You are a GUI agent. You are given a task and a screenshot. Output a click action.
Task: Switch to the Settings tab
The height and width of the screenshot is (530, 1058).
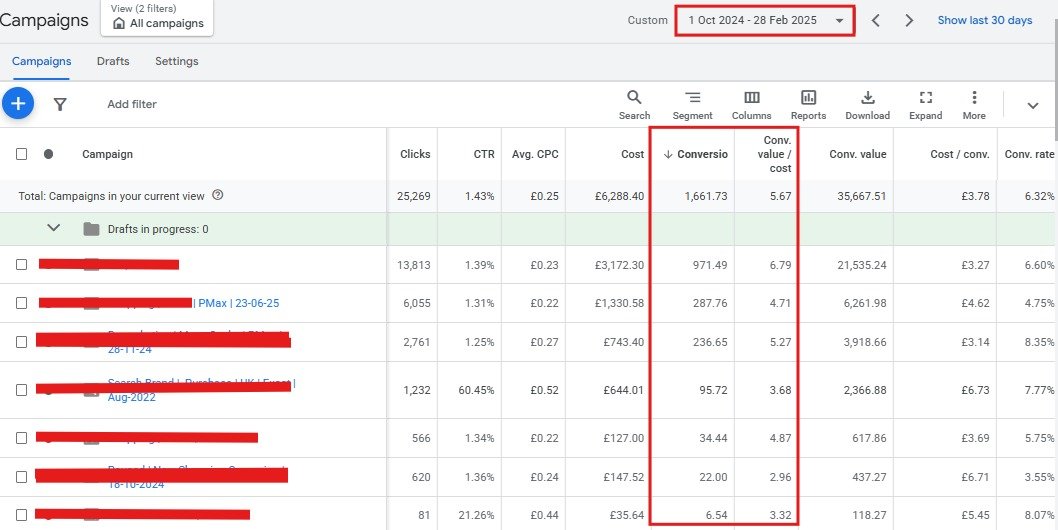point(176,61)
